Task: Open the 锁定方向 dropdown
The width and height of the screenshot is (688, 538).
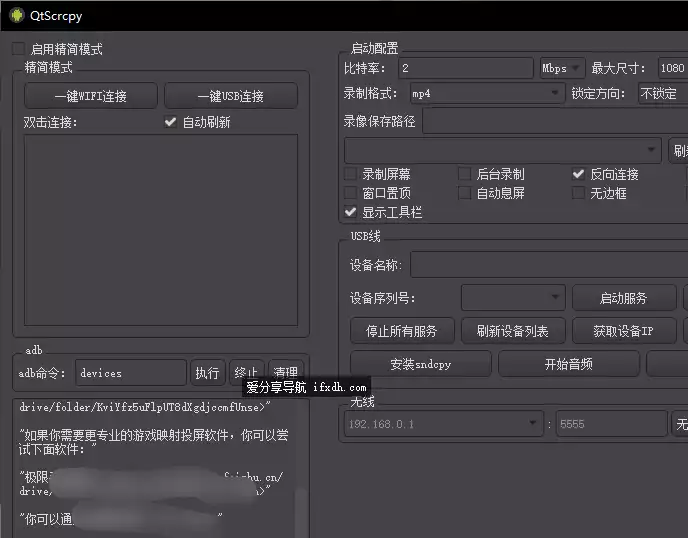Action: (663, 93)
